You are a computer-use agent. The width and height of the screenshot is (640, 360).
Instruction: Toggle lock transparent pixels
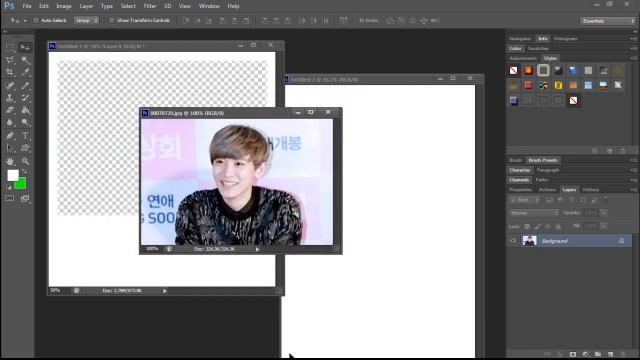(527, 227)
